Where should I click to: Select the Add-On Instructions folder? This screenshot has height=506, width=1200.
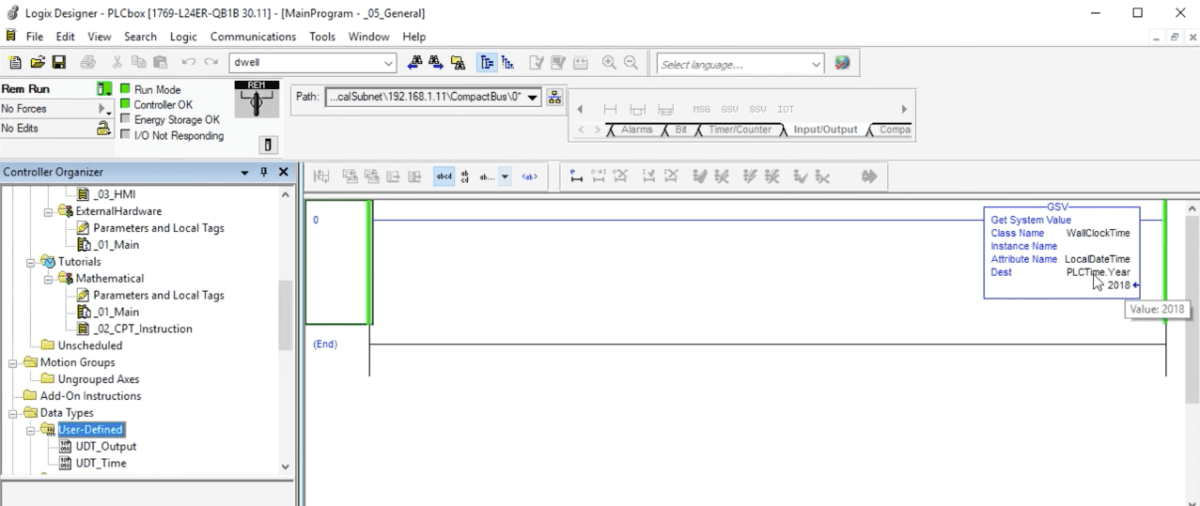pos(81,396)
